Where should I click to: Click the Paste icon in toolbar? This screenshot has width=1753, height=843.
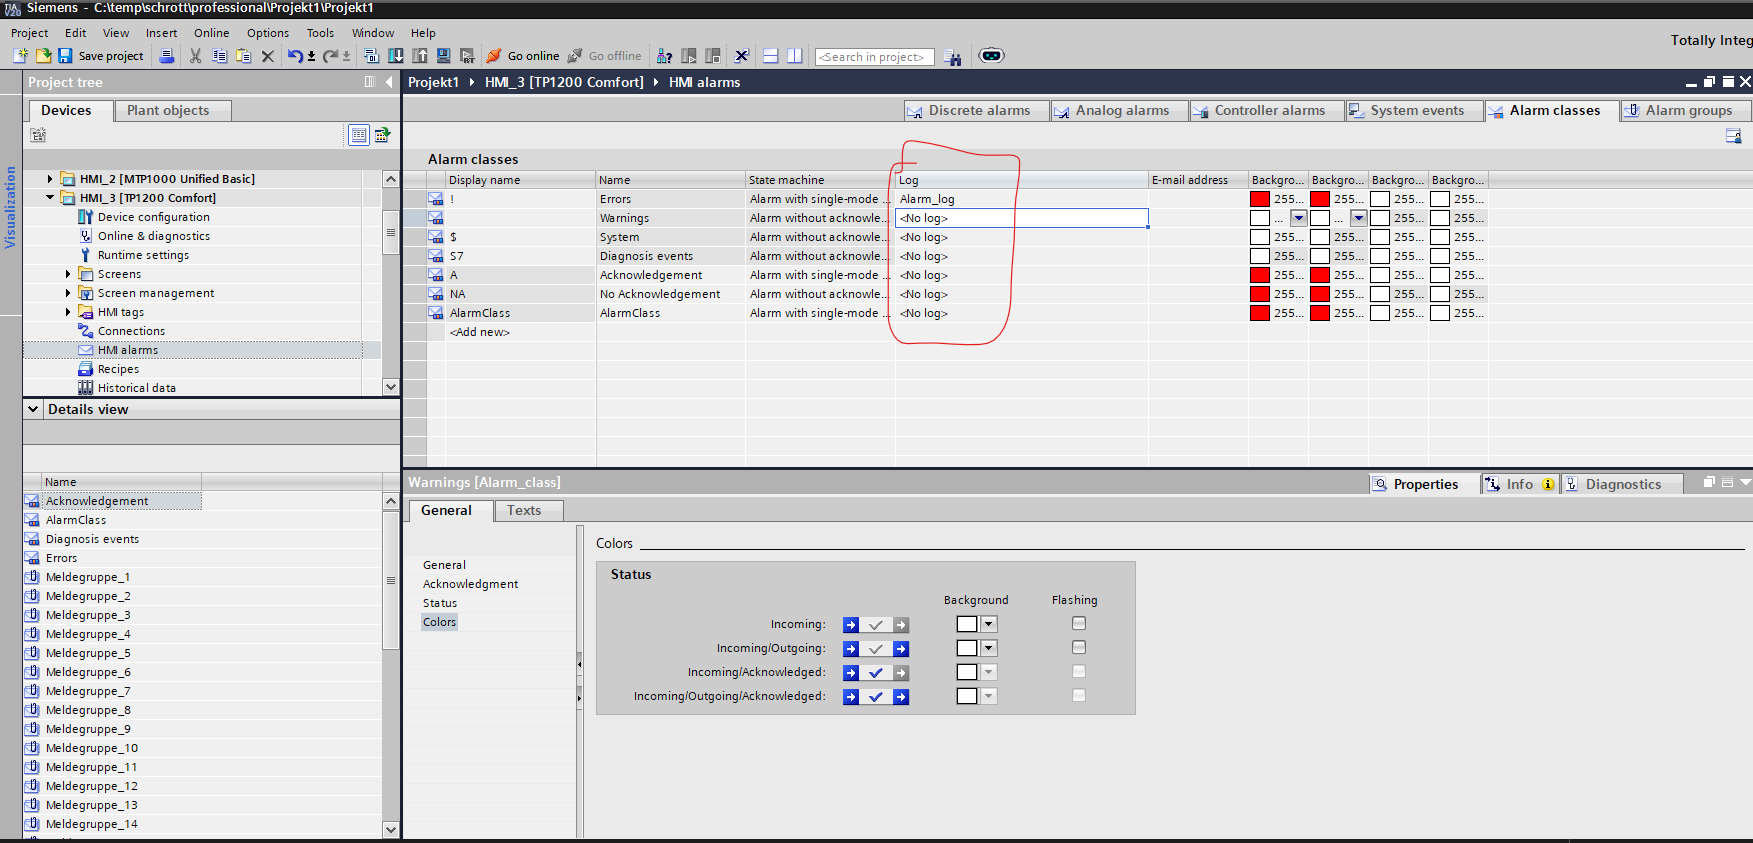pos(243,56)
